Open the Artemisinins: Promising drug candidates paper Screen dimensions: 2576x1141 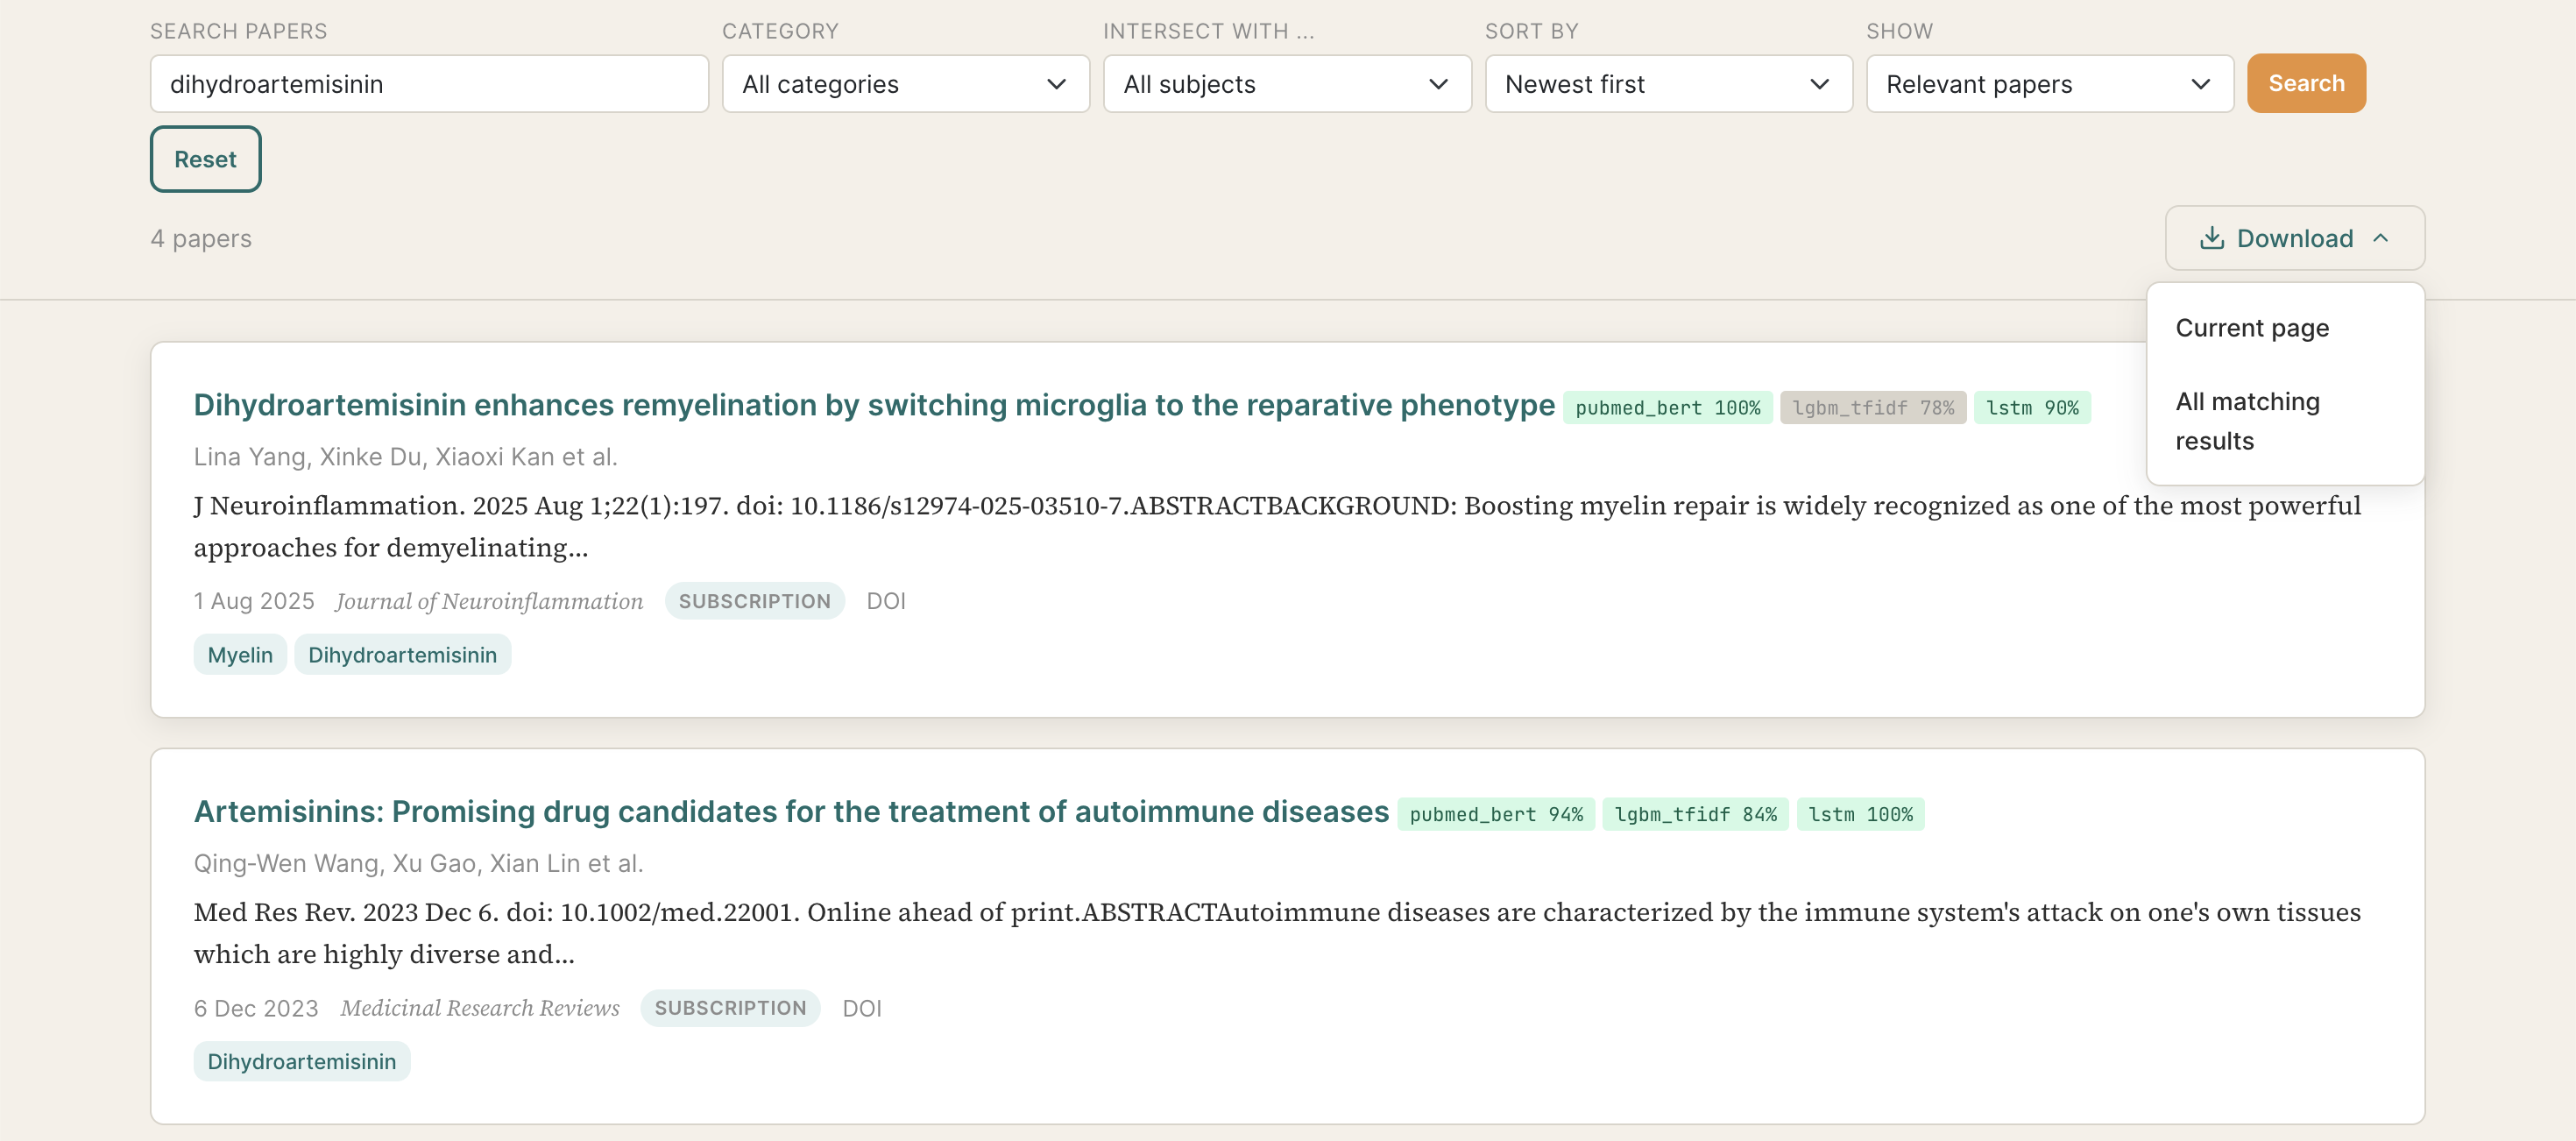pos(791,812)
